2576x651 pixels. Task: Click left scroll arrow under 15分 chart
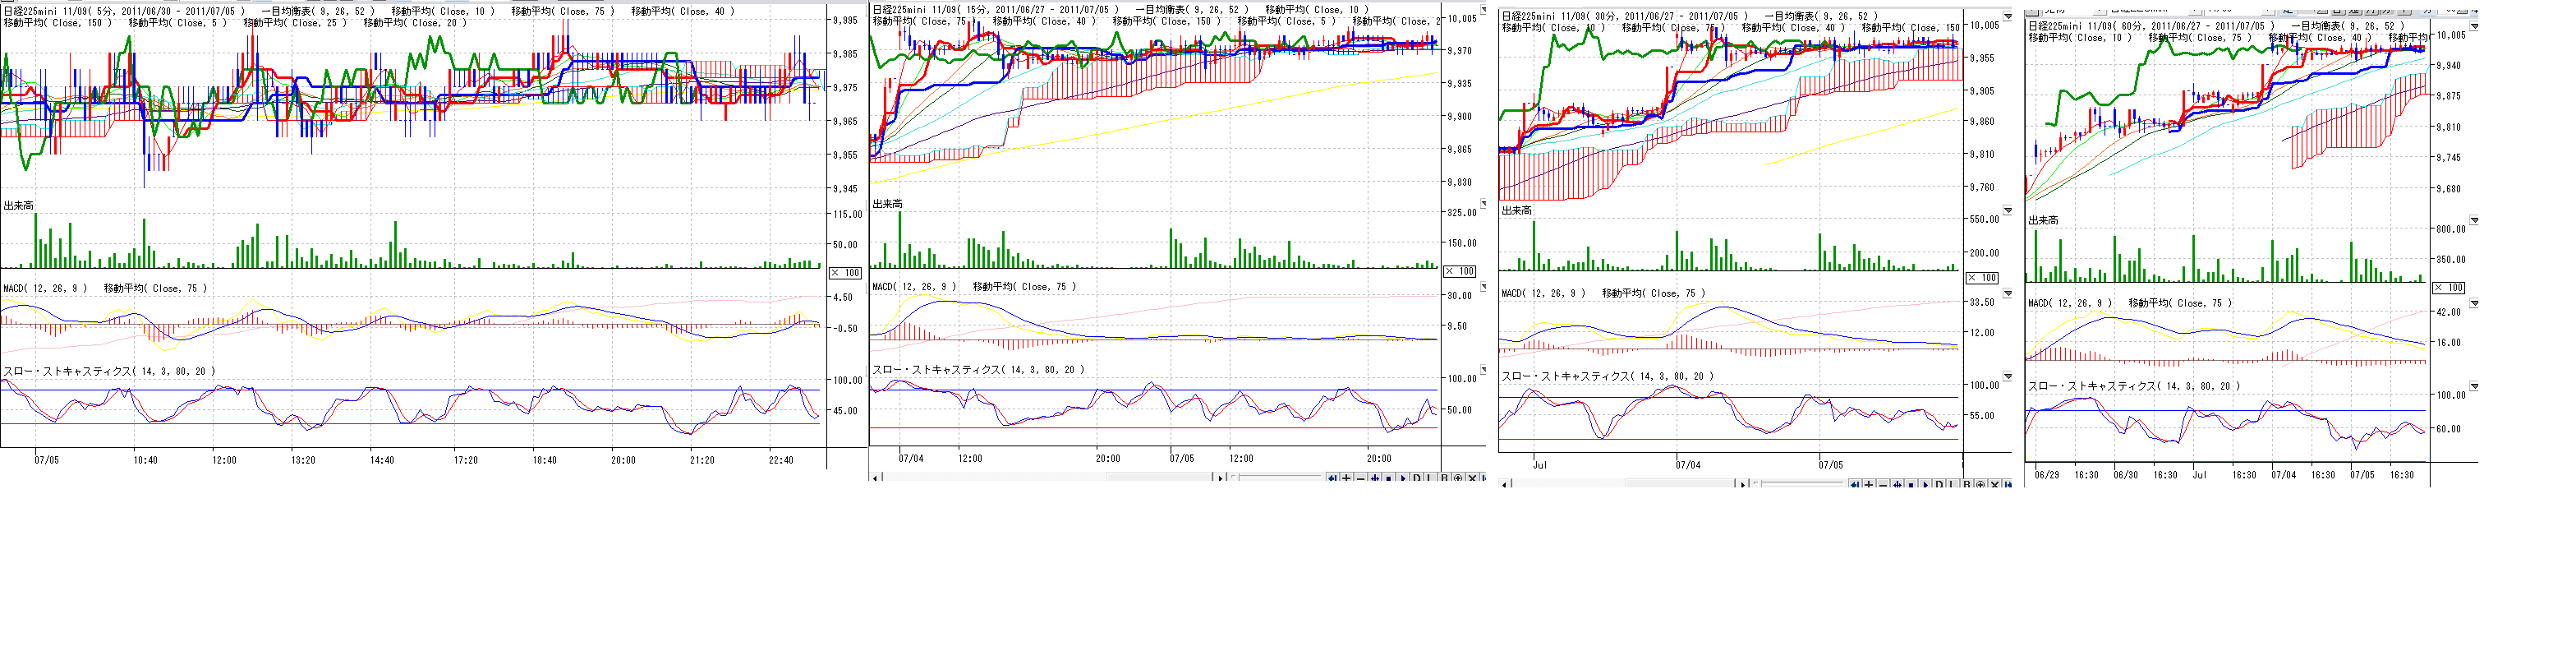coord(876,478)
